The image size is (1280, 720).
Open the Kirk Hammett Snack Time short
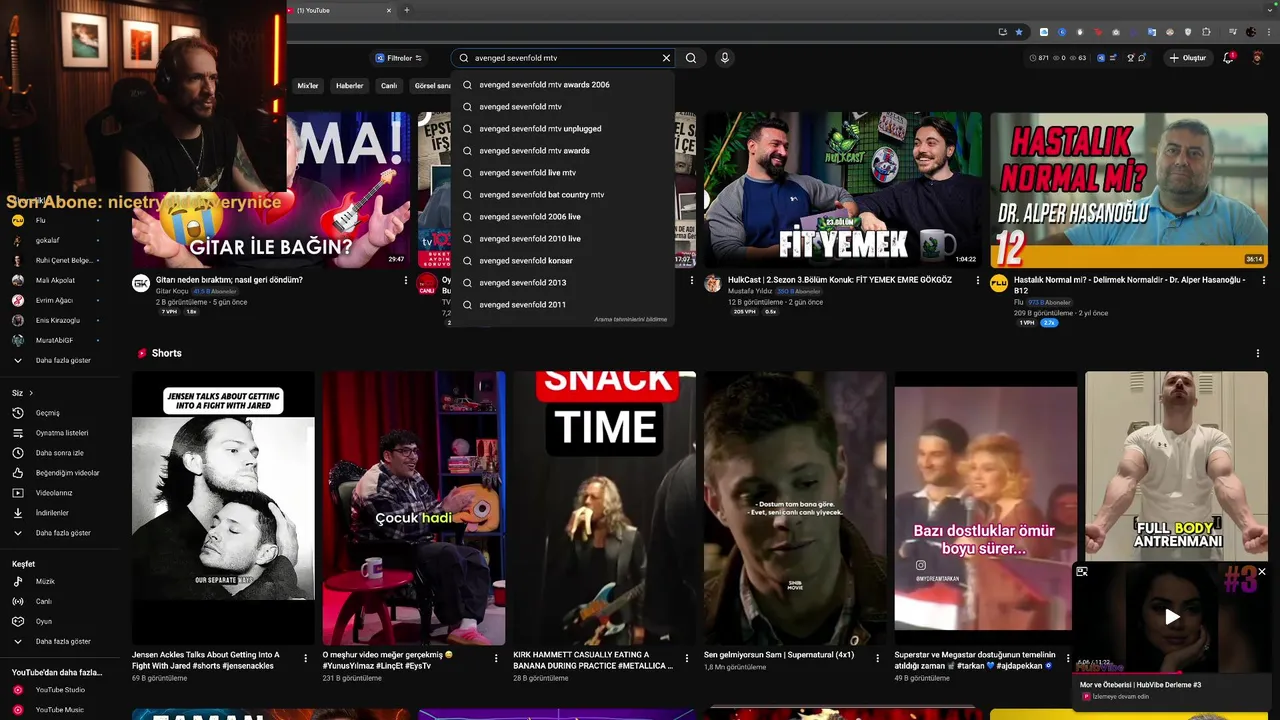point(604,508)
